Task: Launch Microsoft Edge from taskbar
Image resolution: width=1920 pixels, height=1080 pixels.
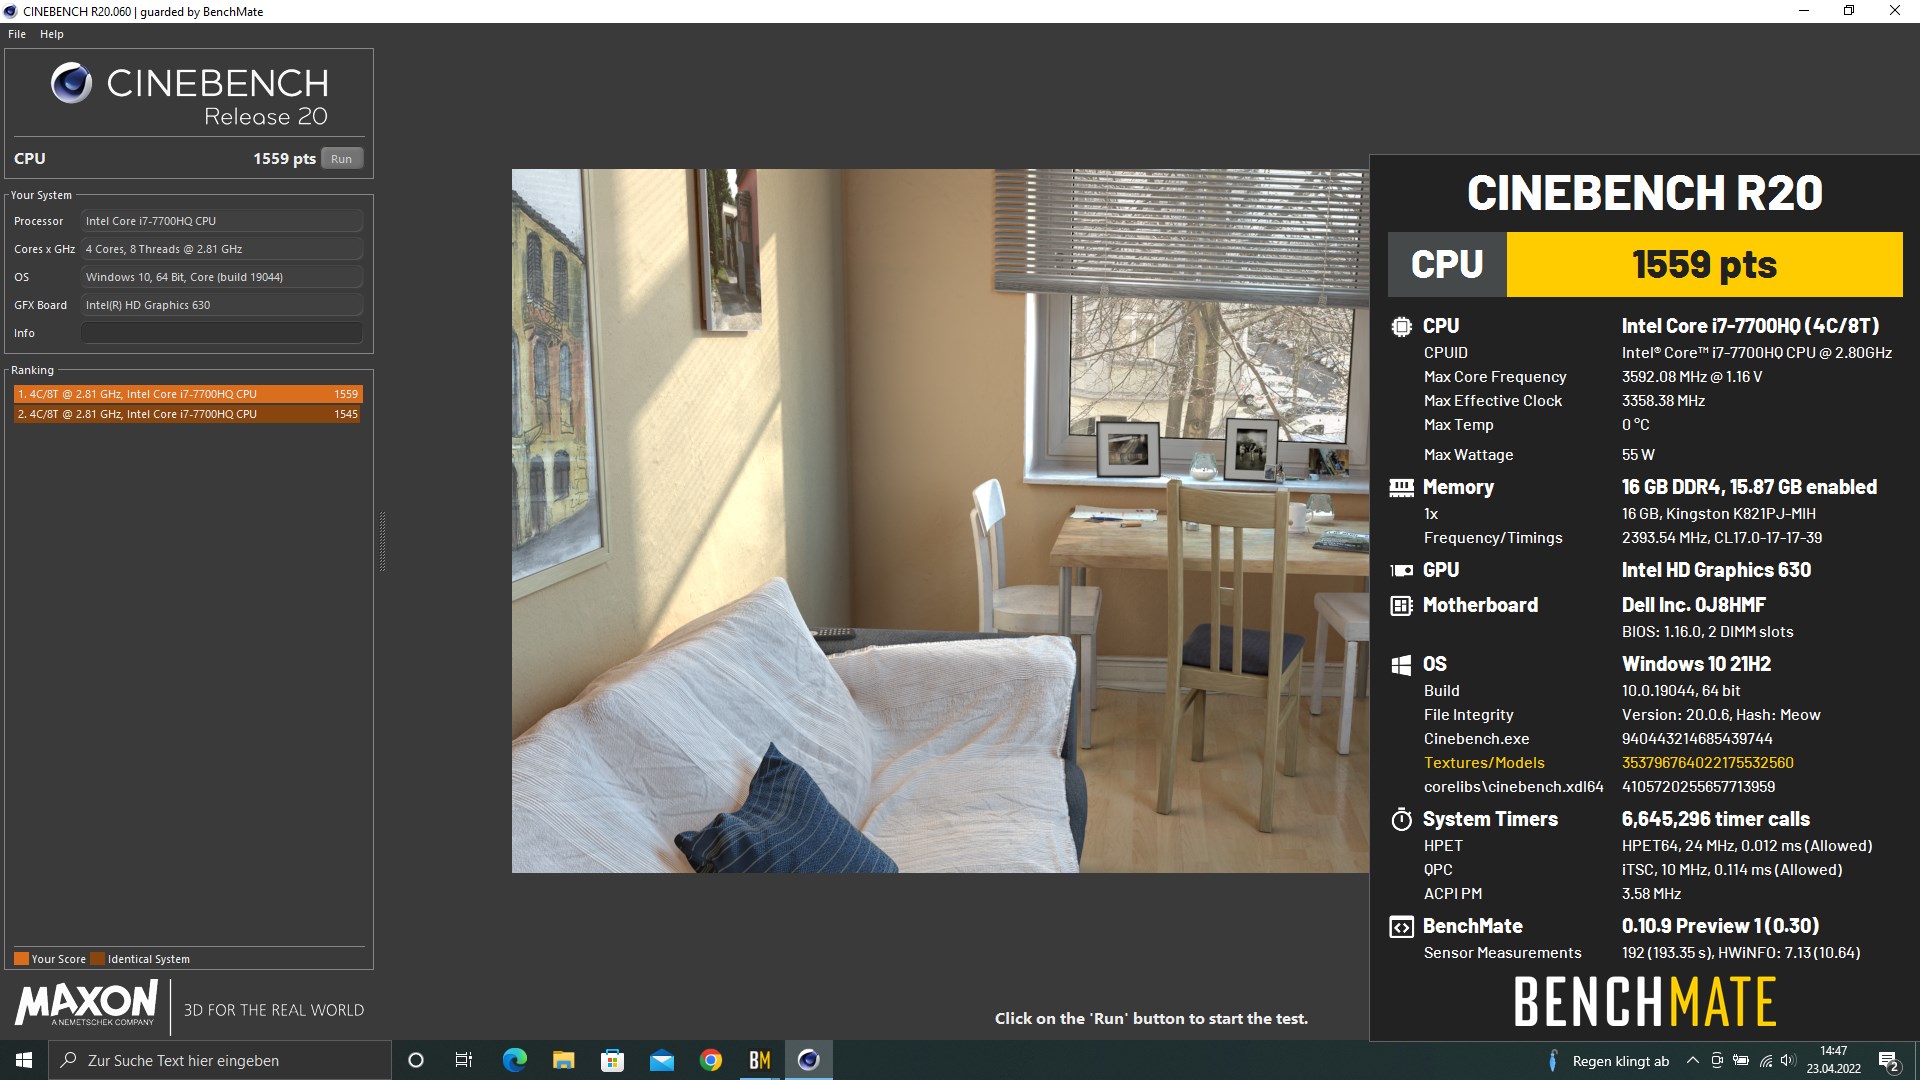Action: (514, 1060)
